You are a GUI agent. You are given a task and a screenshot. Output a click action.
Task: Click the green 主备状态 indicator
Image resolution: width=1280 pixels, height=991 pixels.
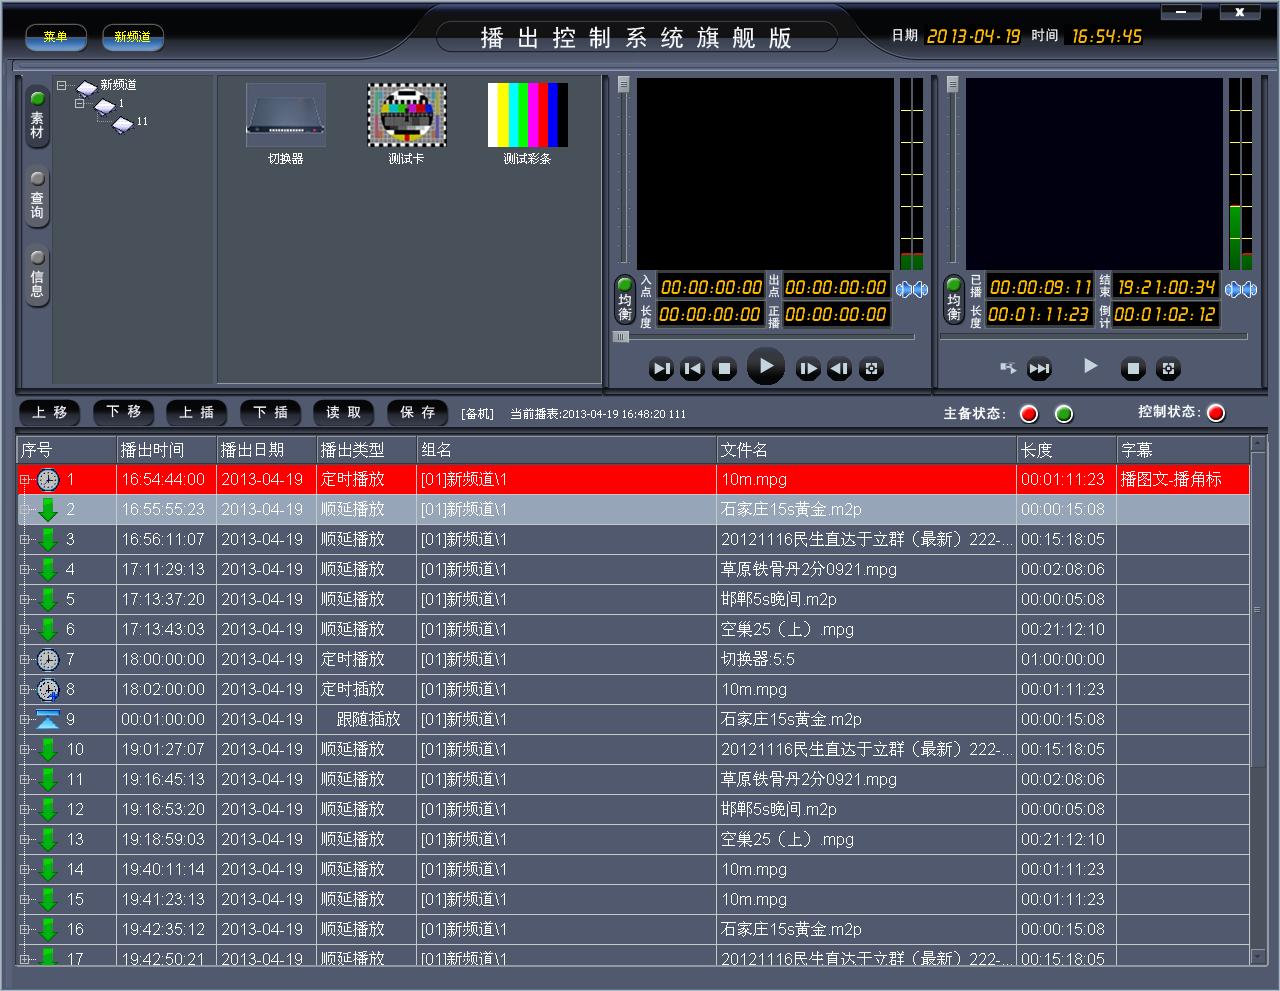[x=1064, y=414]
